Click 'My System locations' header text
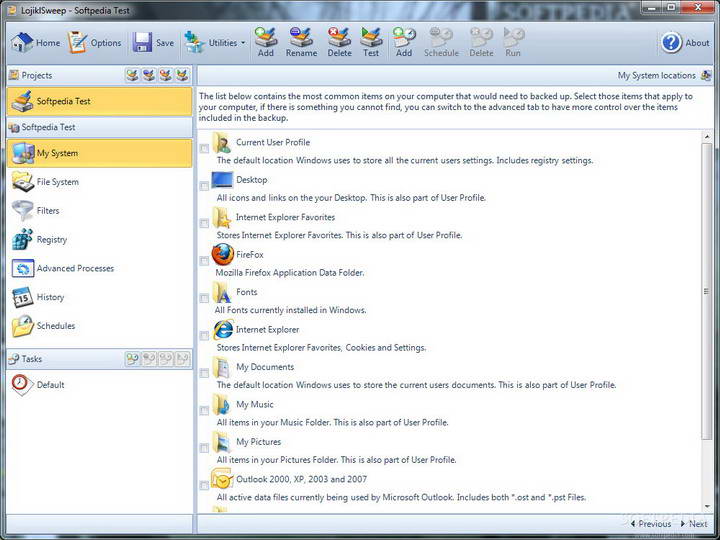The height and width of the screenshot is (540, 720). tap(657, 75)
